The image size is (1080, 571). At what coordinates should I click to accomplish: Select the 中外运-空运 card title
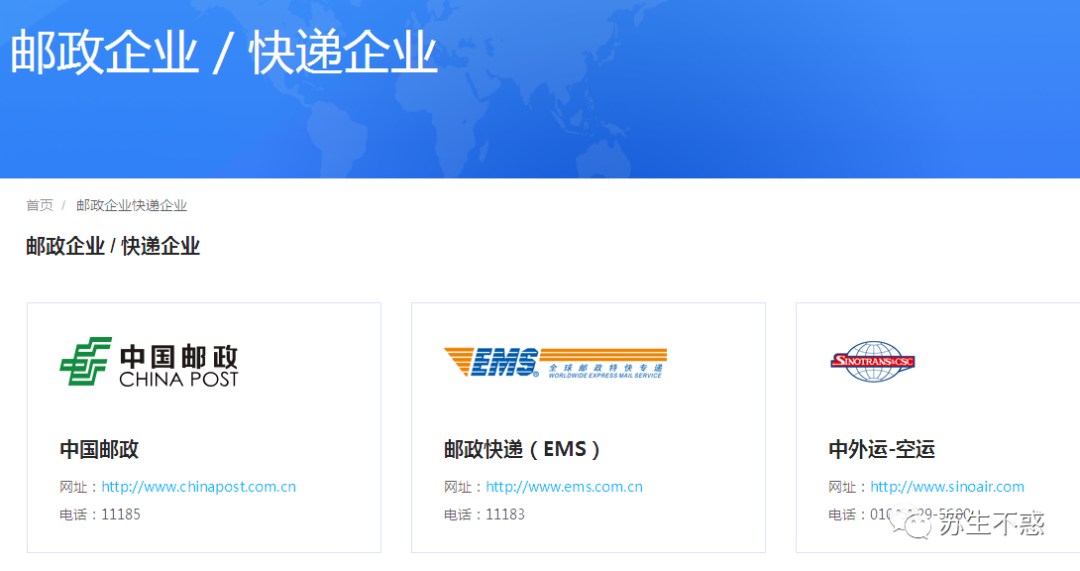882,449
